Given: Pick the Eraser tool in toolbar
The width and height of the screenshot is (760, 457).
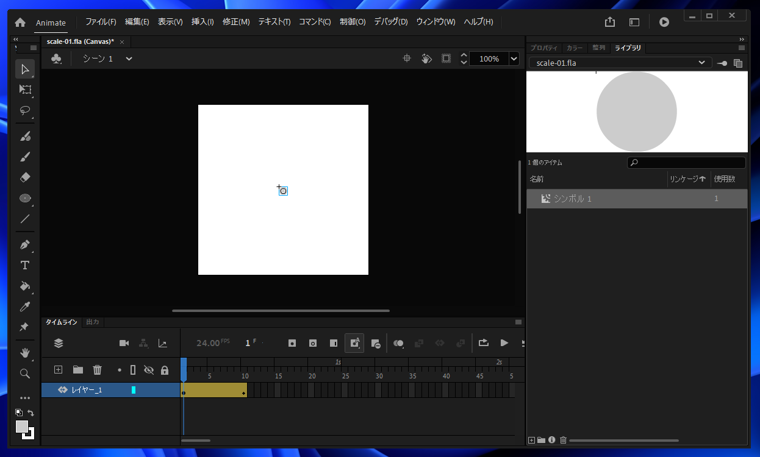Looking at the screenshot, I should click(x=25, y=177).
